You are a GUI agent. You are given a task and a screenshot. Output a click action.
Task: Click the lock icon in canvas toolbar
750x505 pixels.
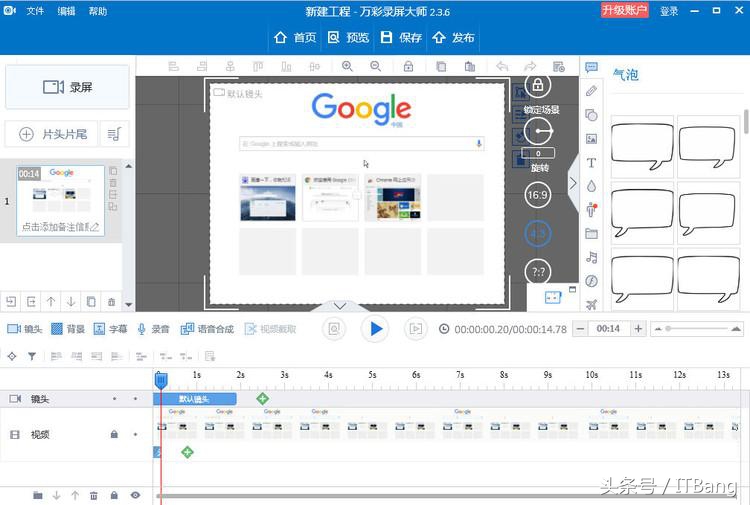(x=408, y=66)
